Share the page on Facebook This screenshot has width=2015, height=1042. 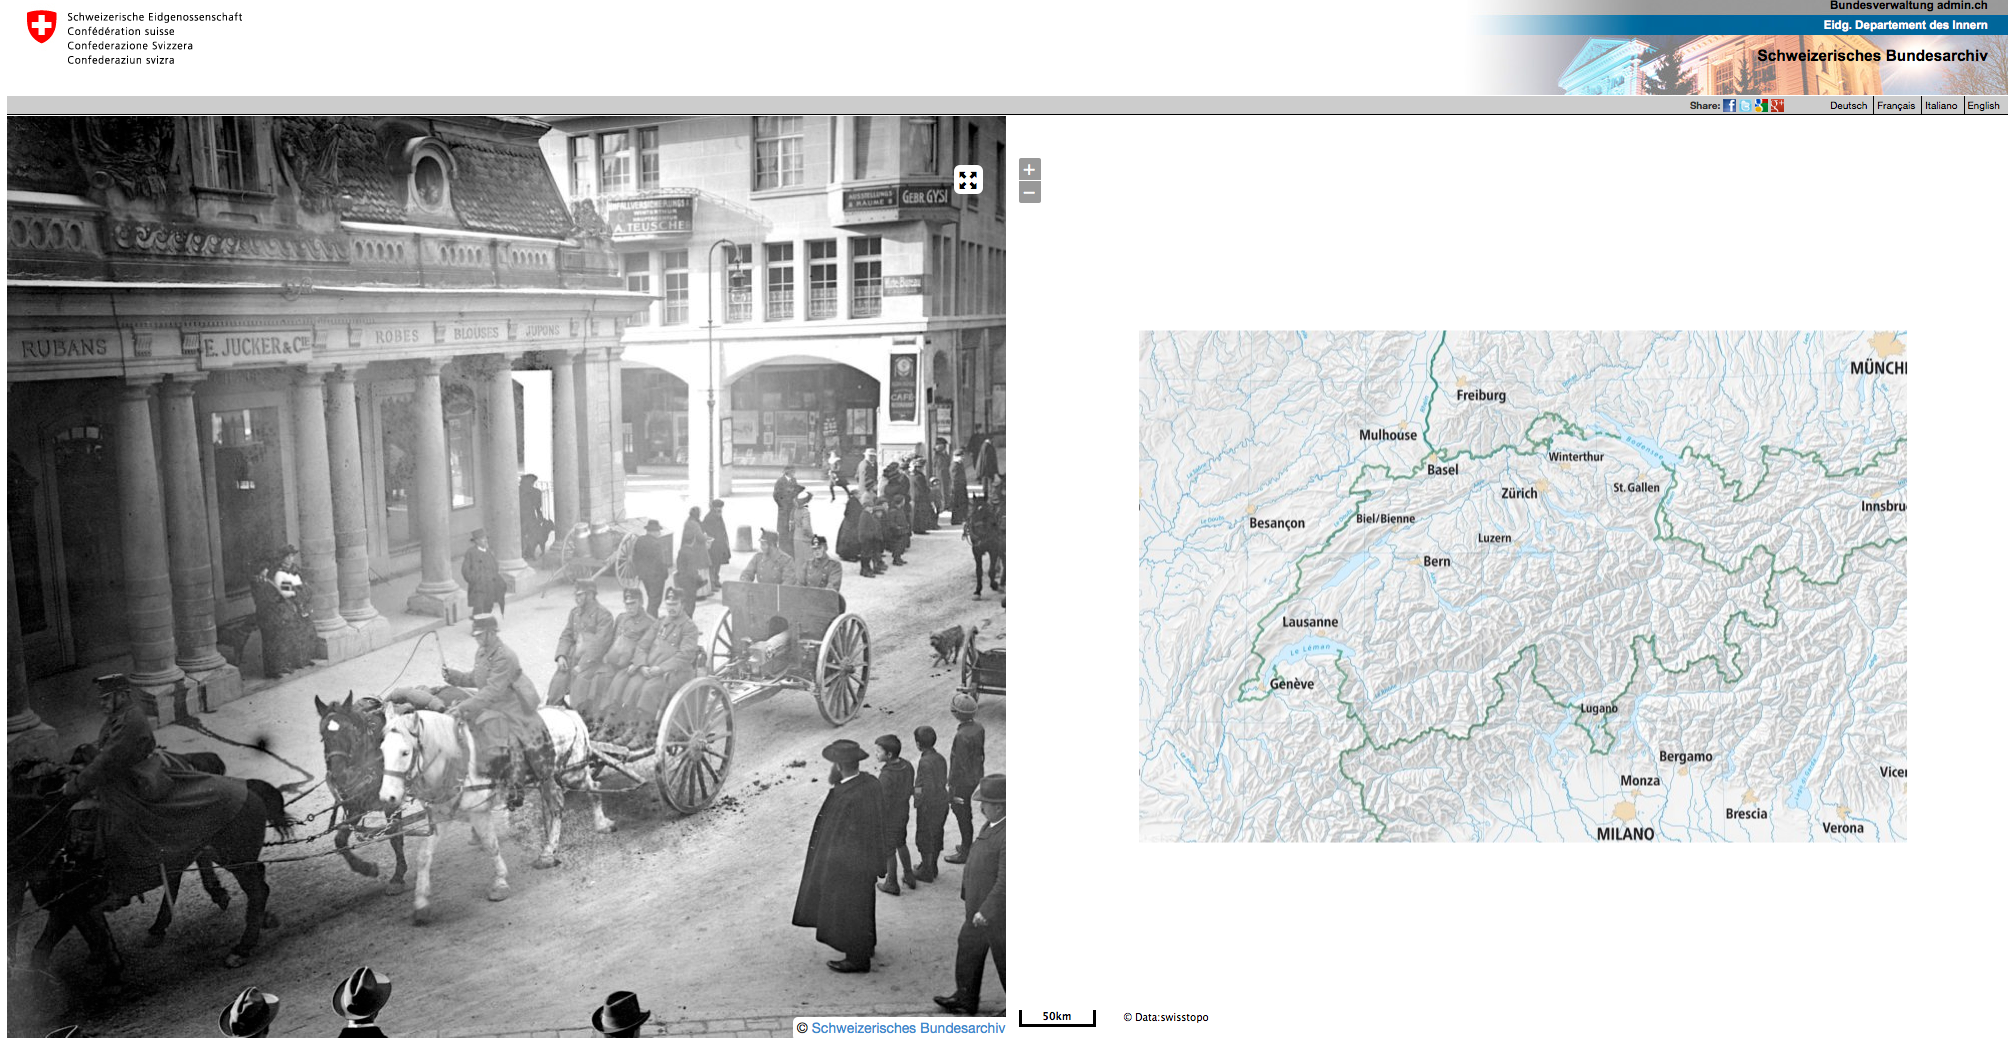[x=1729, y=106]
